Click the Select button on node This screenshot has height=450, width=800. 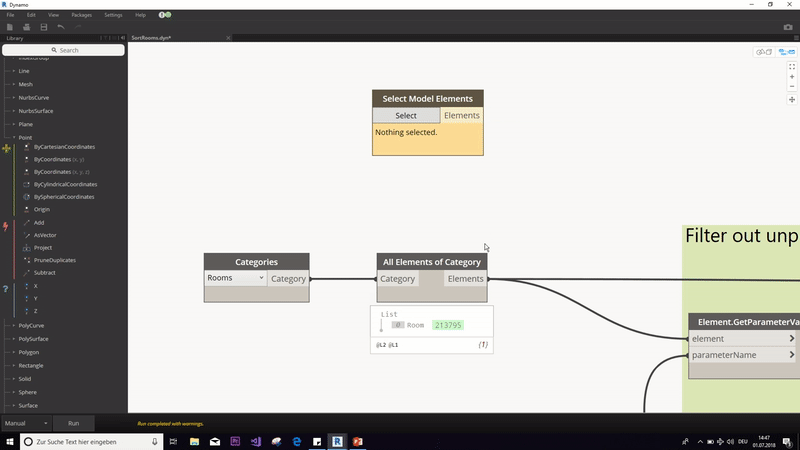406,115
